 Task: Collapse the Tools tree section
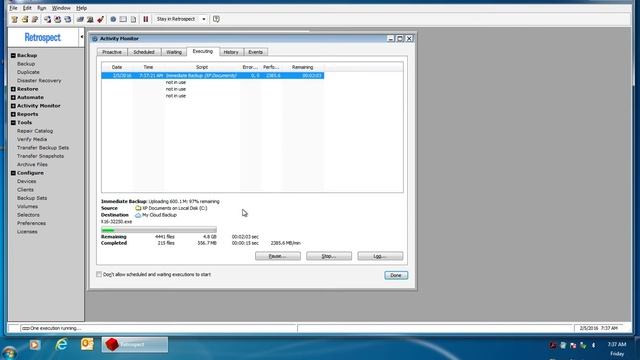coord(13,122)
